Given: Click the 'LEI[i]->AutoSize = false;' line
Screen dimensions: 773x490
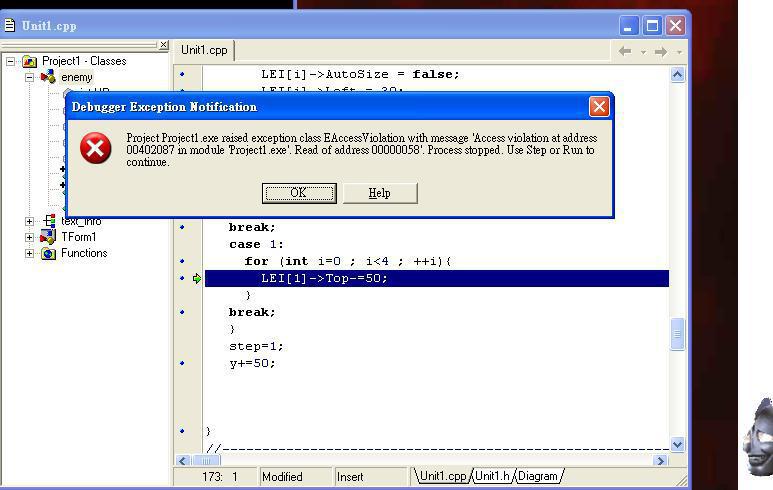Looking at the screenshot, I should [x=360, y=74].
